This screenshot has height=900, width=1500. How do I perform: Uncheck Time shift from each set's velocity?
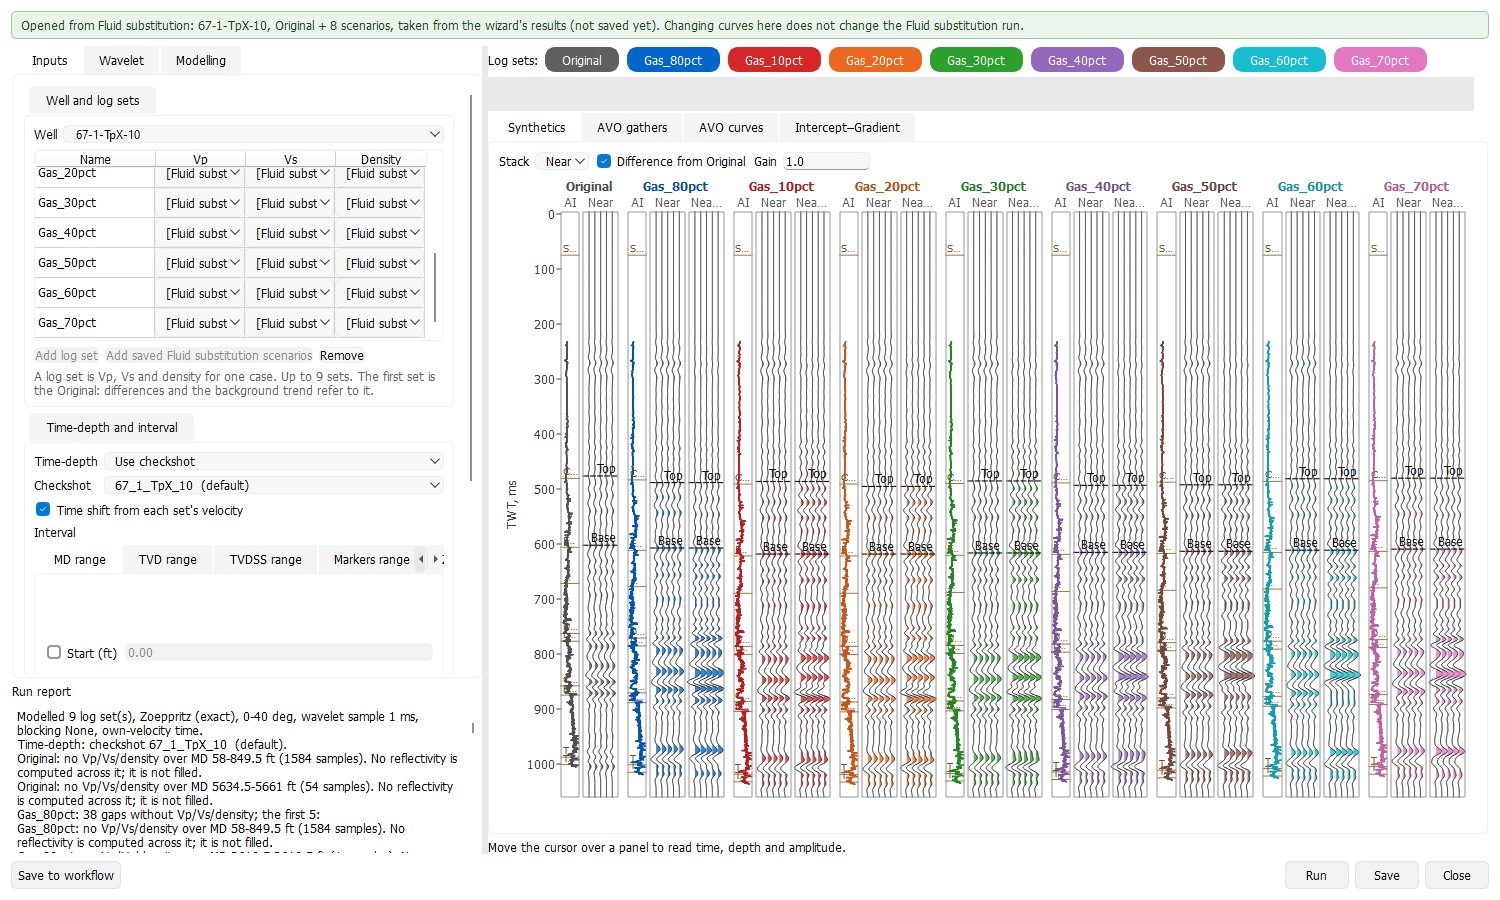coord(43,510)
